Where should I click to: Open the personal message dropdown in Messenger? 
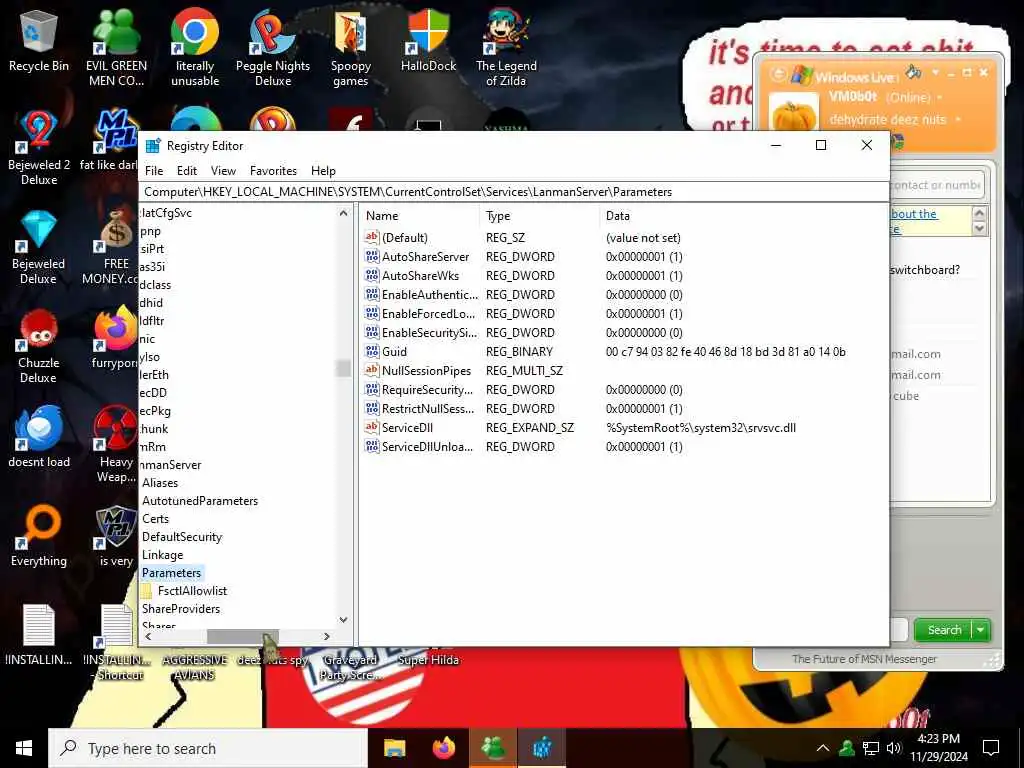click(x=958, y=120)
